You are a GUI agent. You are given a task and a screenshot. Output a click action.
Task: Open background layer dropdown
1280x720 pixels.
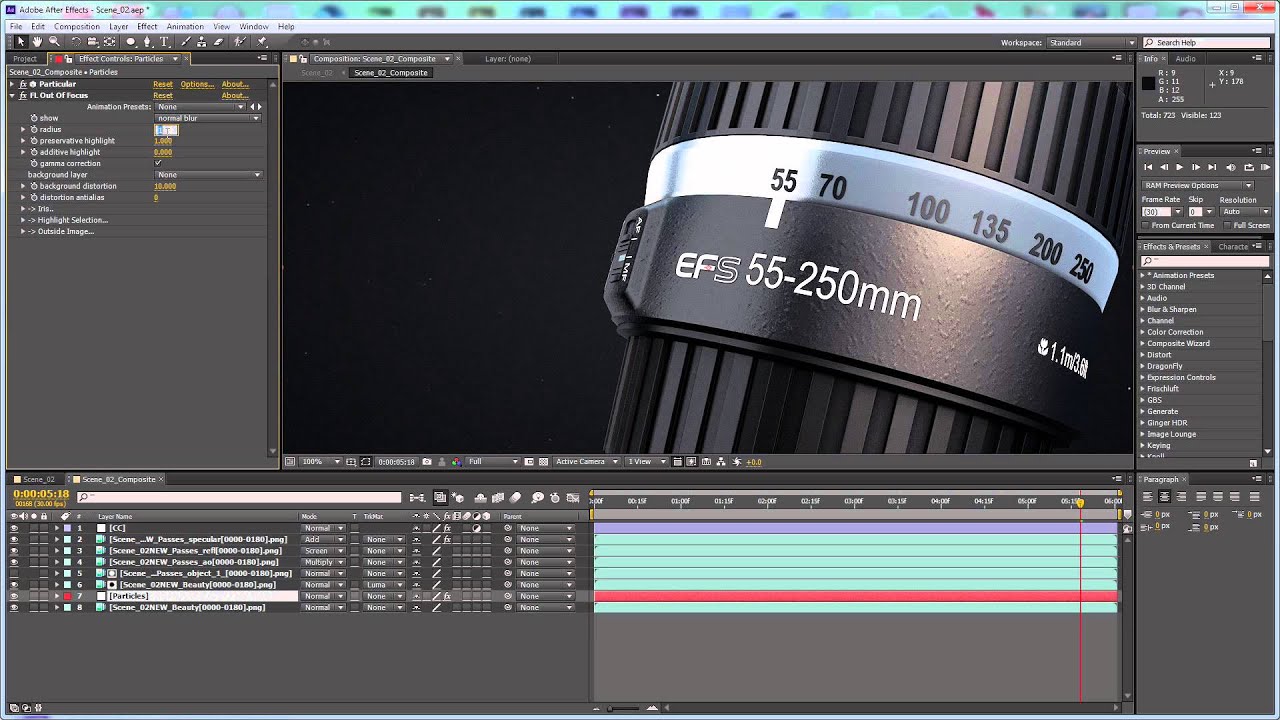[208, 175]
